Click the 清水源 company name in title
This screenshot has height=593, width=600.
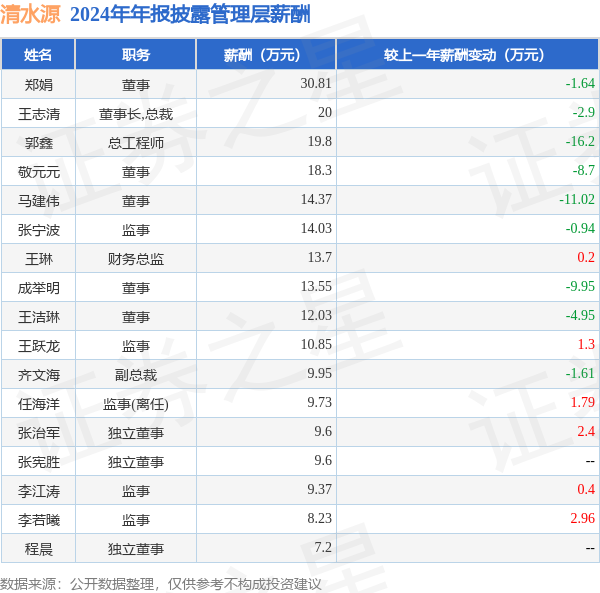click(30, 15)
